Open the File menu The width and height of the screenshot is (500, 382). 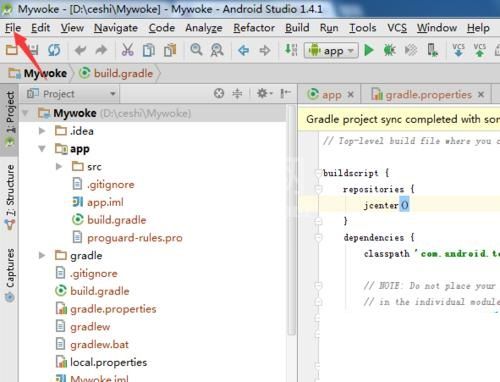(13, 28)
